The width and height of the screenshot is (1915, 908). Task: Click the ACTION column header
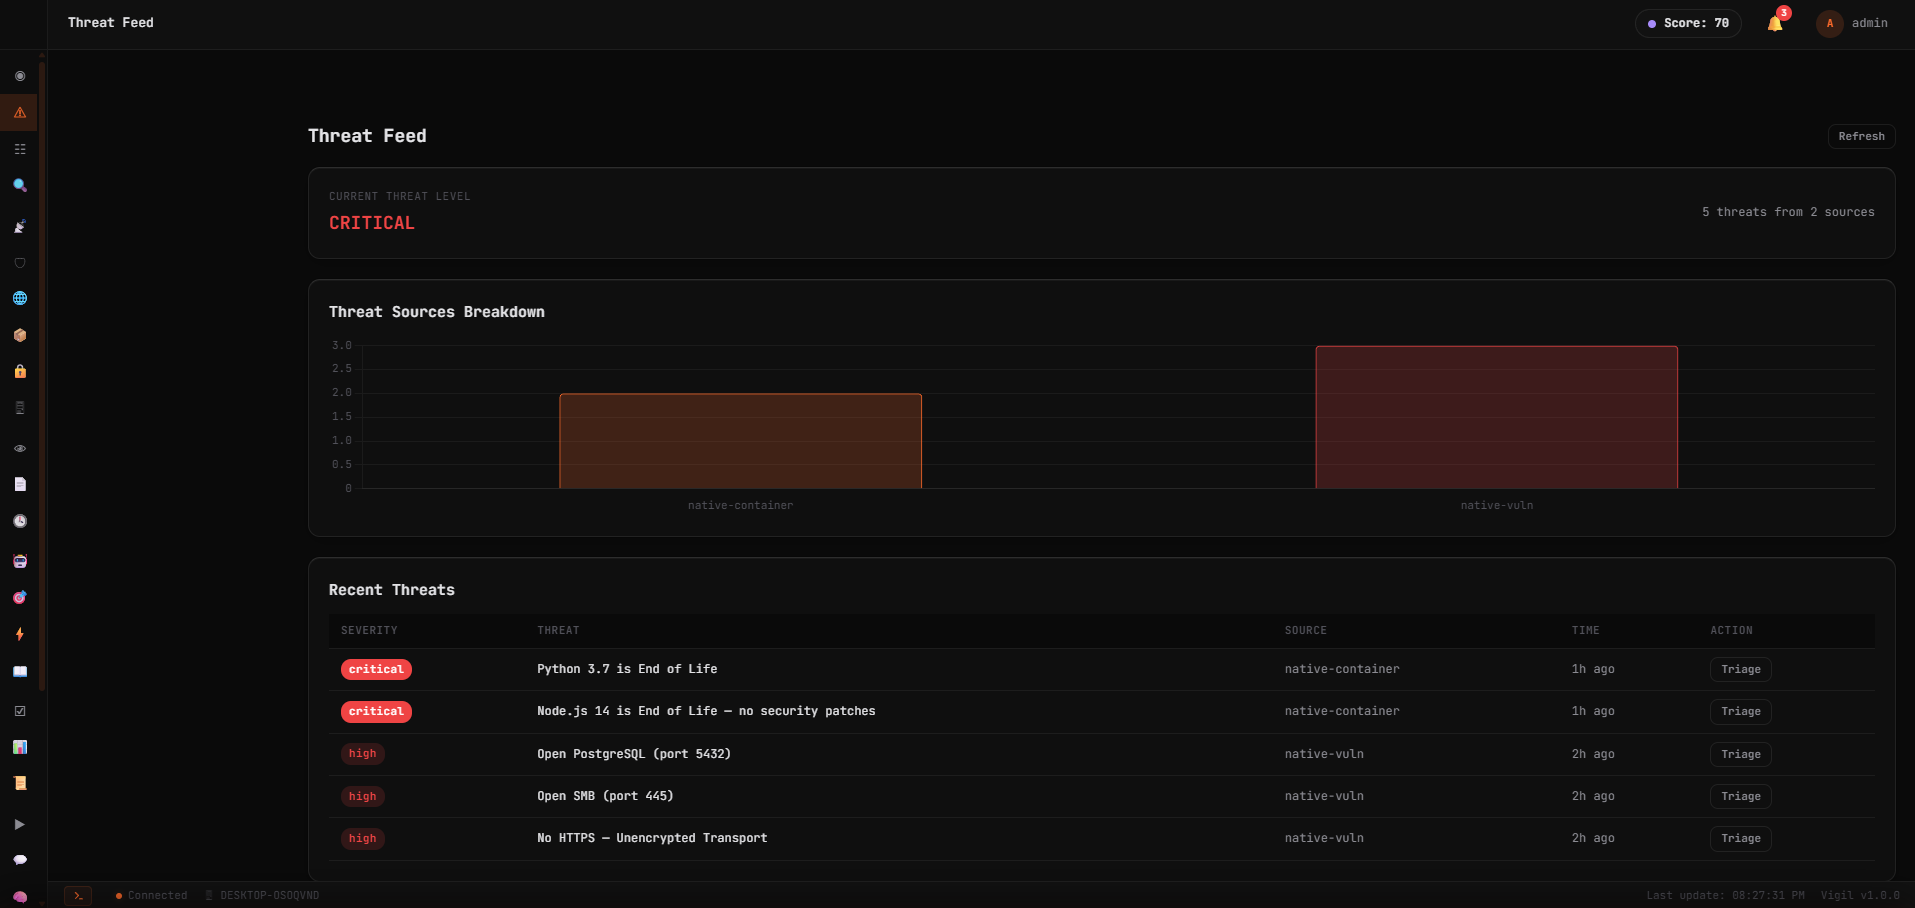click(x=1731, y=631)
